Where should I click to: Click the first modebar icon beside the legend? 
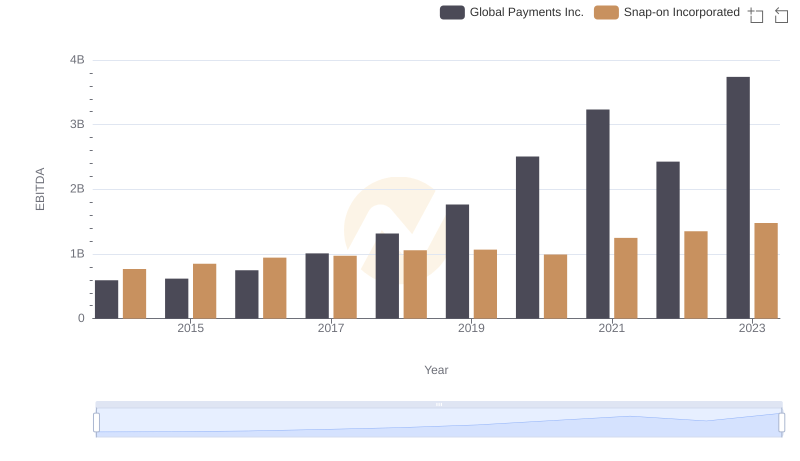click(756, 15)
